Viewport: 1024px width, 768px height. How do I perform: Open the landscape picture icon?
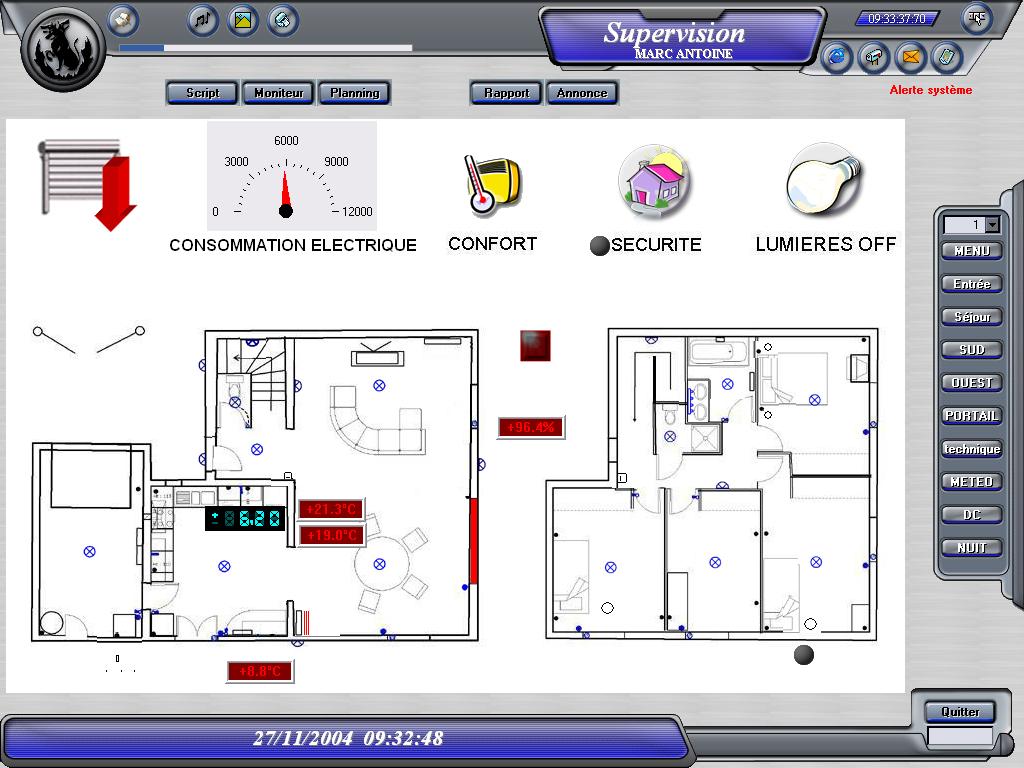(x=243, y=20)
